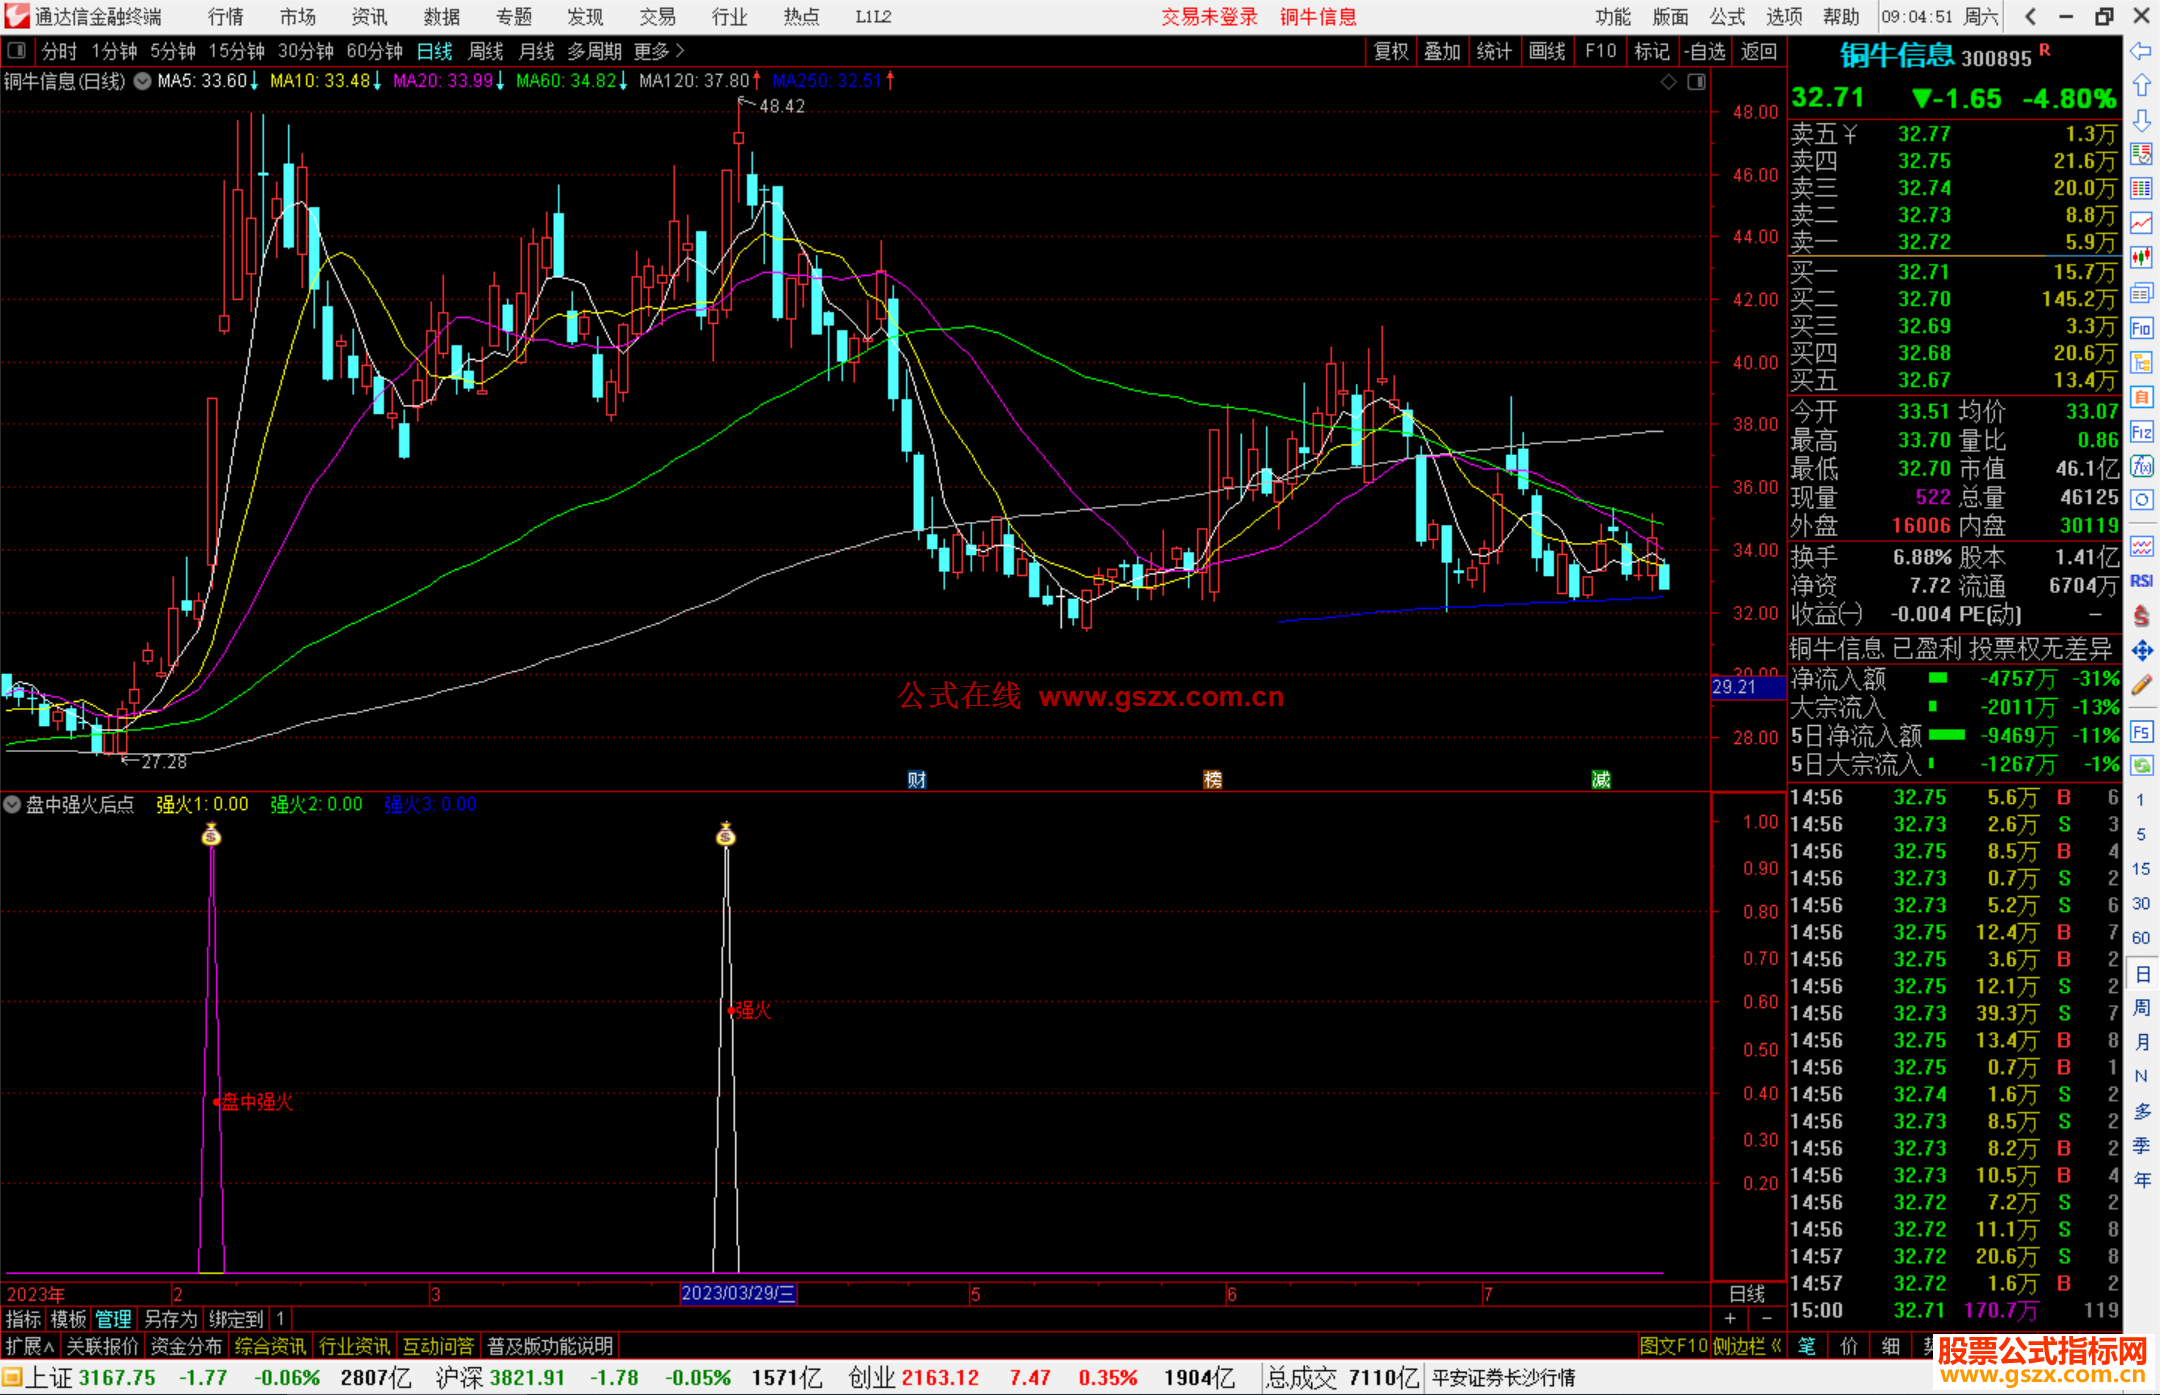Viewport: 2160px width, 1395px height.
Task: Click the 2023/03/29 date marker
Action: click(738, 1293)
